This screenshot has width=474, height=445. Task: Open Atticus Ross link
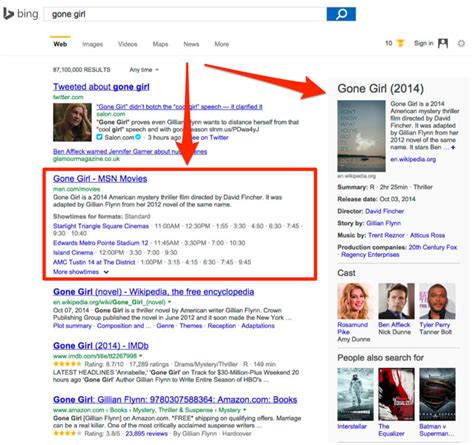click(x=427, y=235)
